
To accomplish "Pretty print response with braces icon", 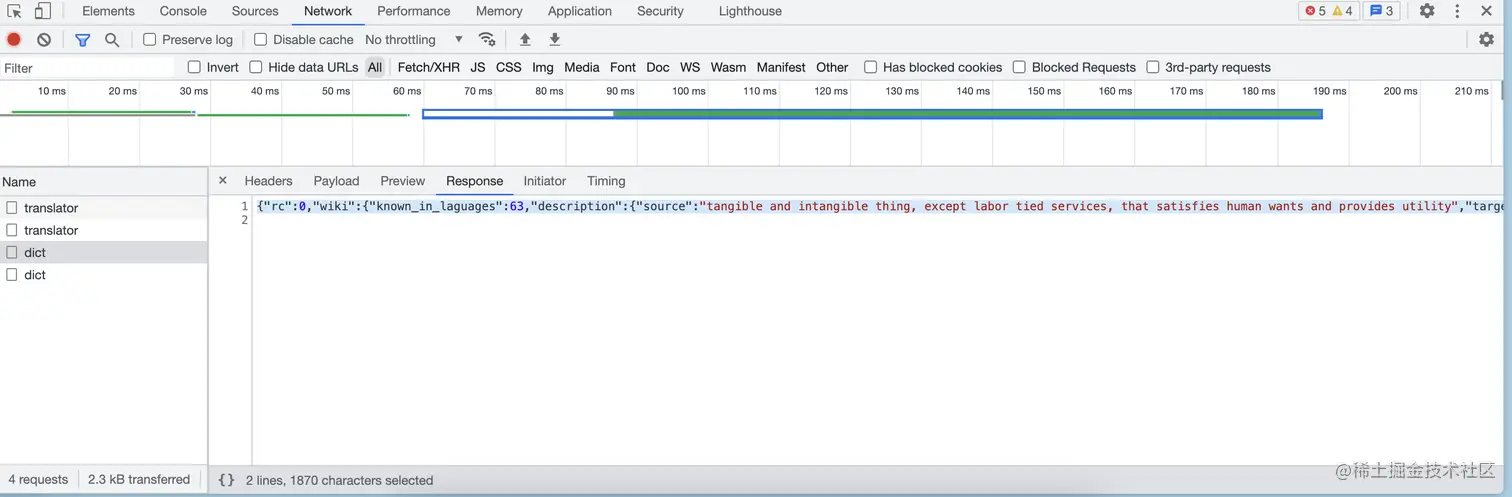I will point(226,480).
